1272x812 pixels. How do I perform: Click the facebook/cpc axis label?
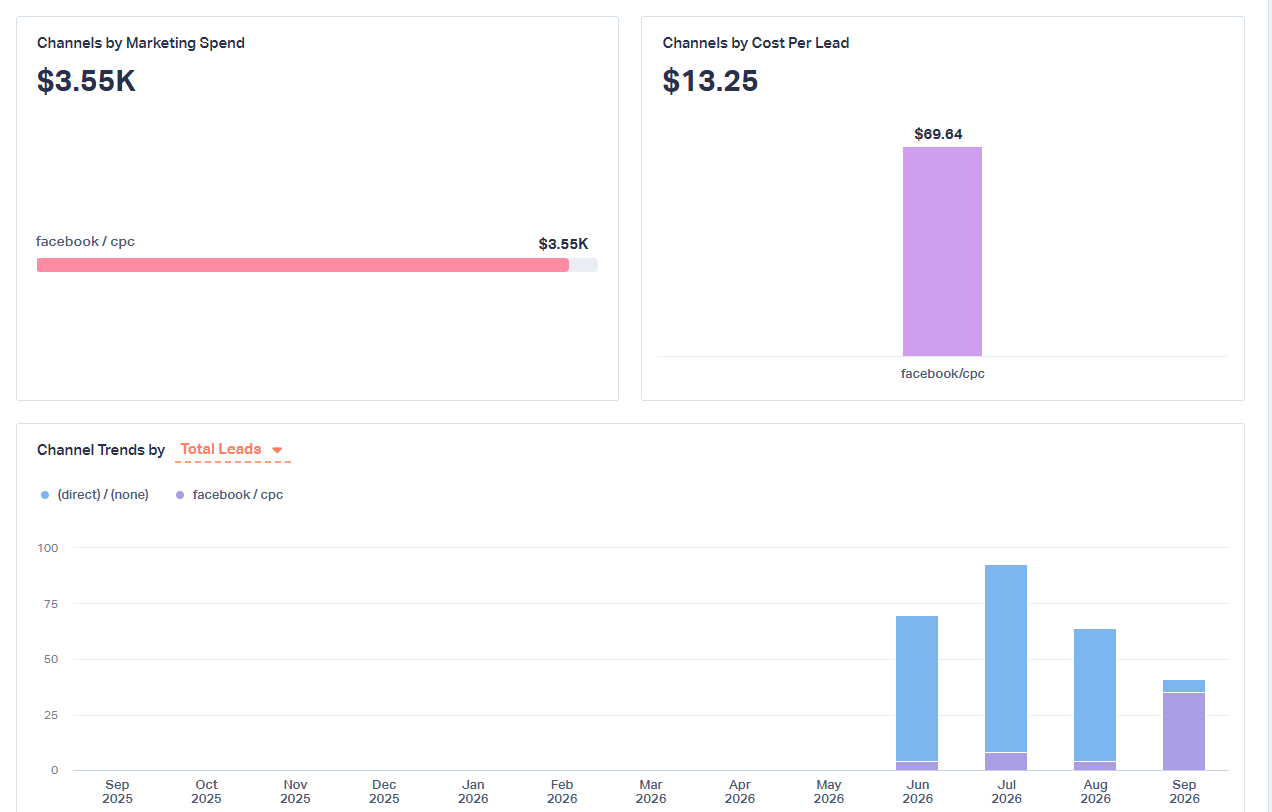tap(943, 373)
